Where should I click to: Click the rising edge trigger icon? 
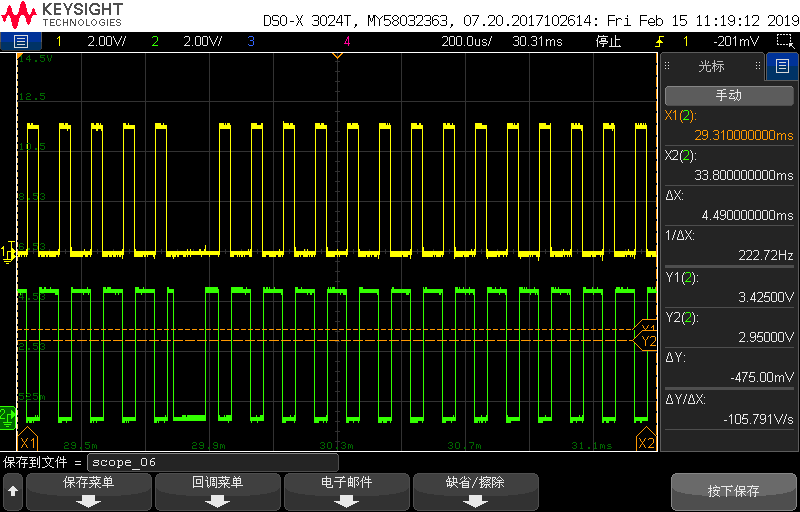[x=658, y=41]
